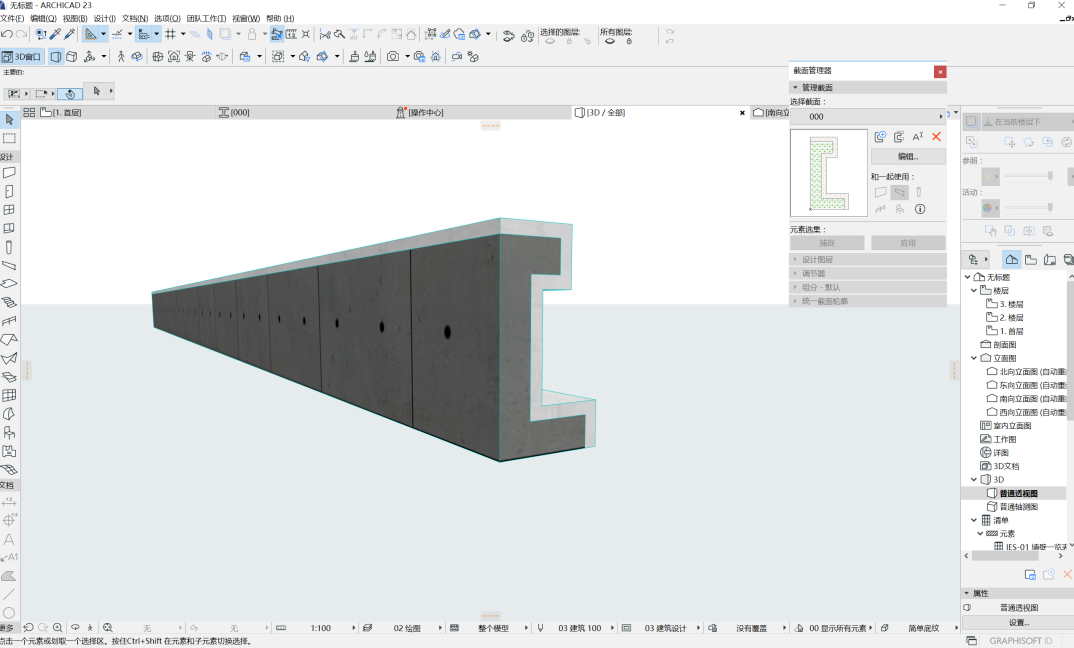
Task: Collapse the 楼层 tree node
Action: coord(974,290)
